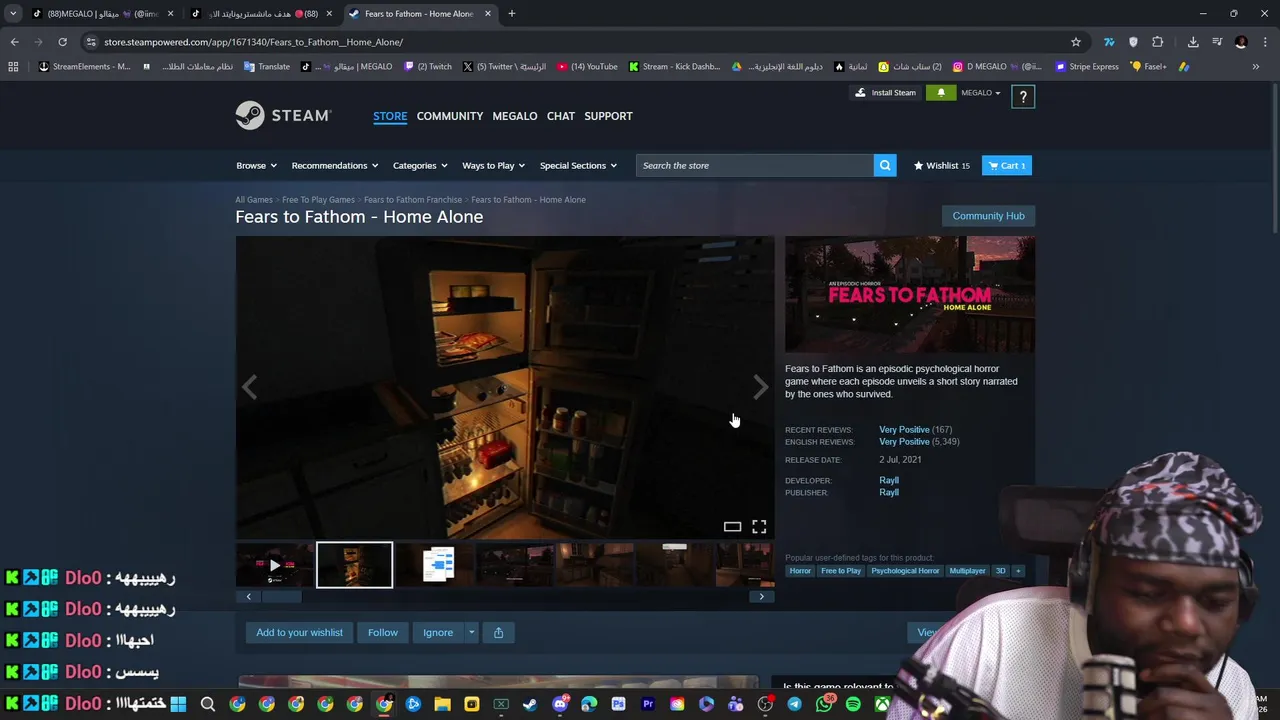Click the Steam logo in the header
The height and width of the screenshot is (720, 1280).
pyautogui.click(x=283, y=115)
